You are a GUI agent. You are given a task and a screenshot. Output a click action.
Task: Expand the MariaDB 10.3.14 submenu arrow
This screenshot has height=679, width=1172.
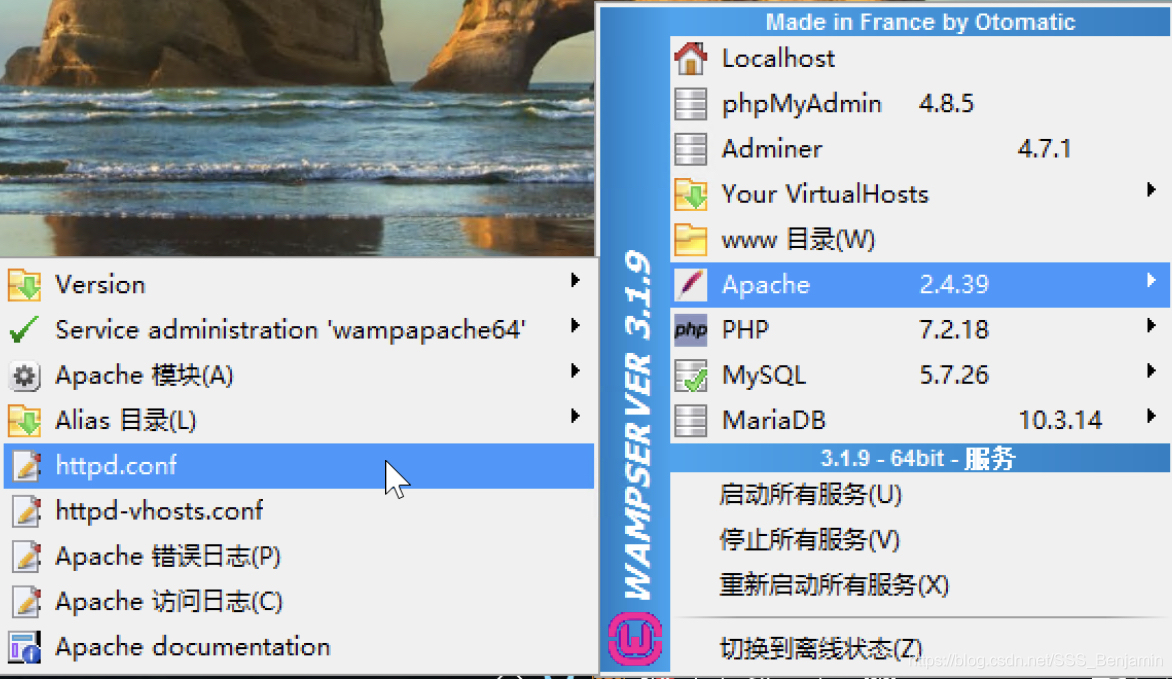1152,416
